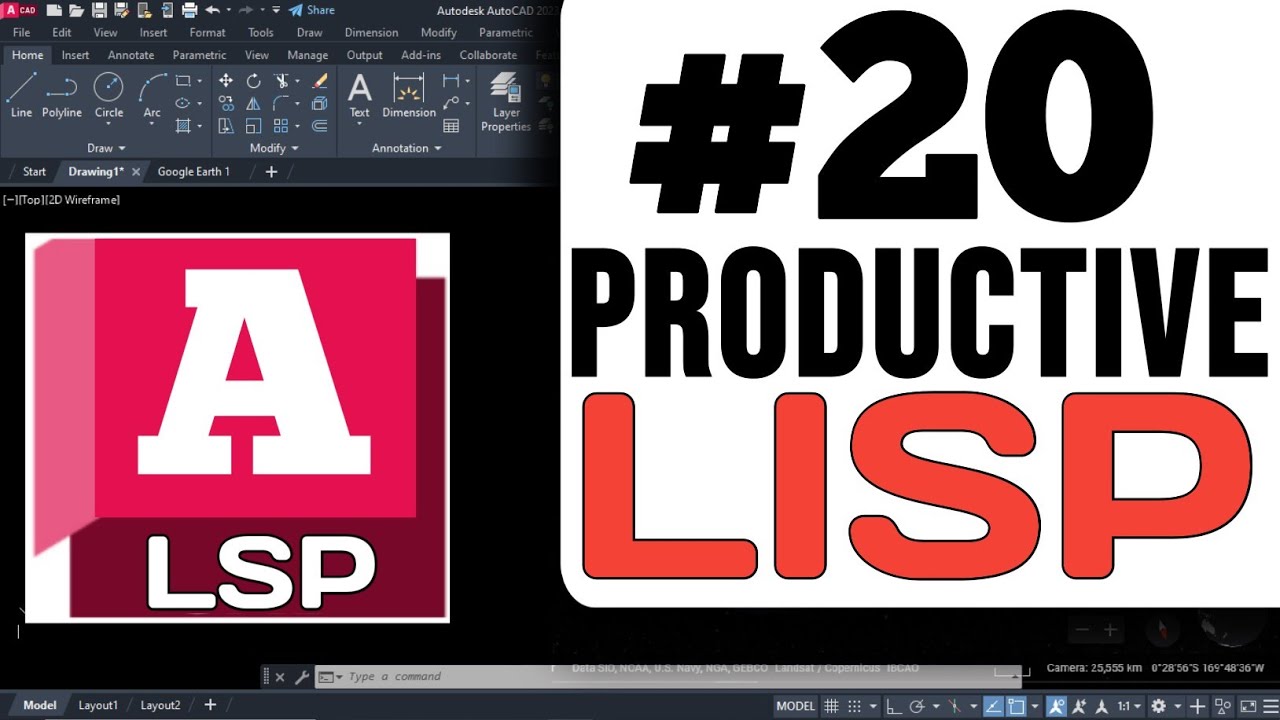Select the Arc tool
The width and height of the screenshot is (1280, 720).
tap(152, 96)
